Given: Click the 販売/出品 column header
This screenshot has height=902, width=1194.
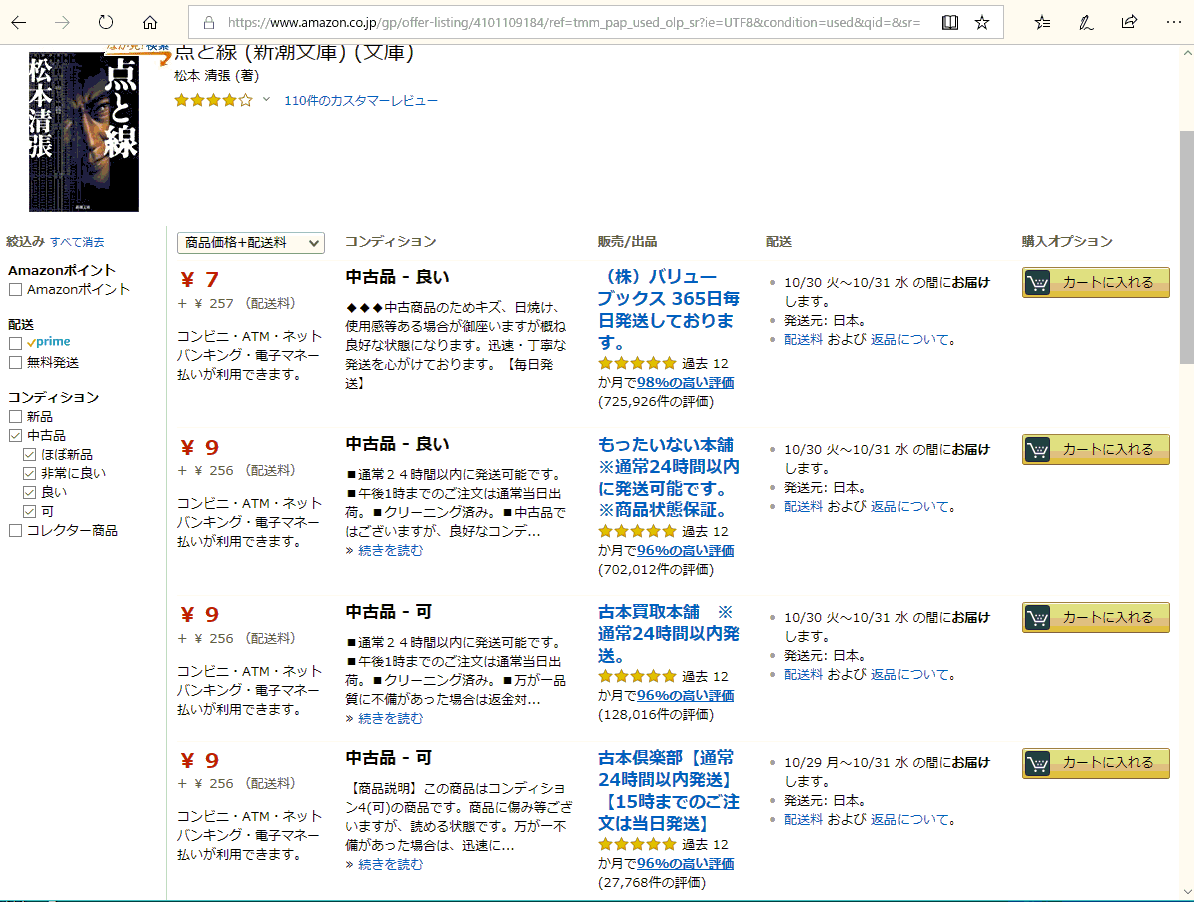Looking at the screenshot, I should (627, 242).
